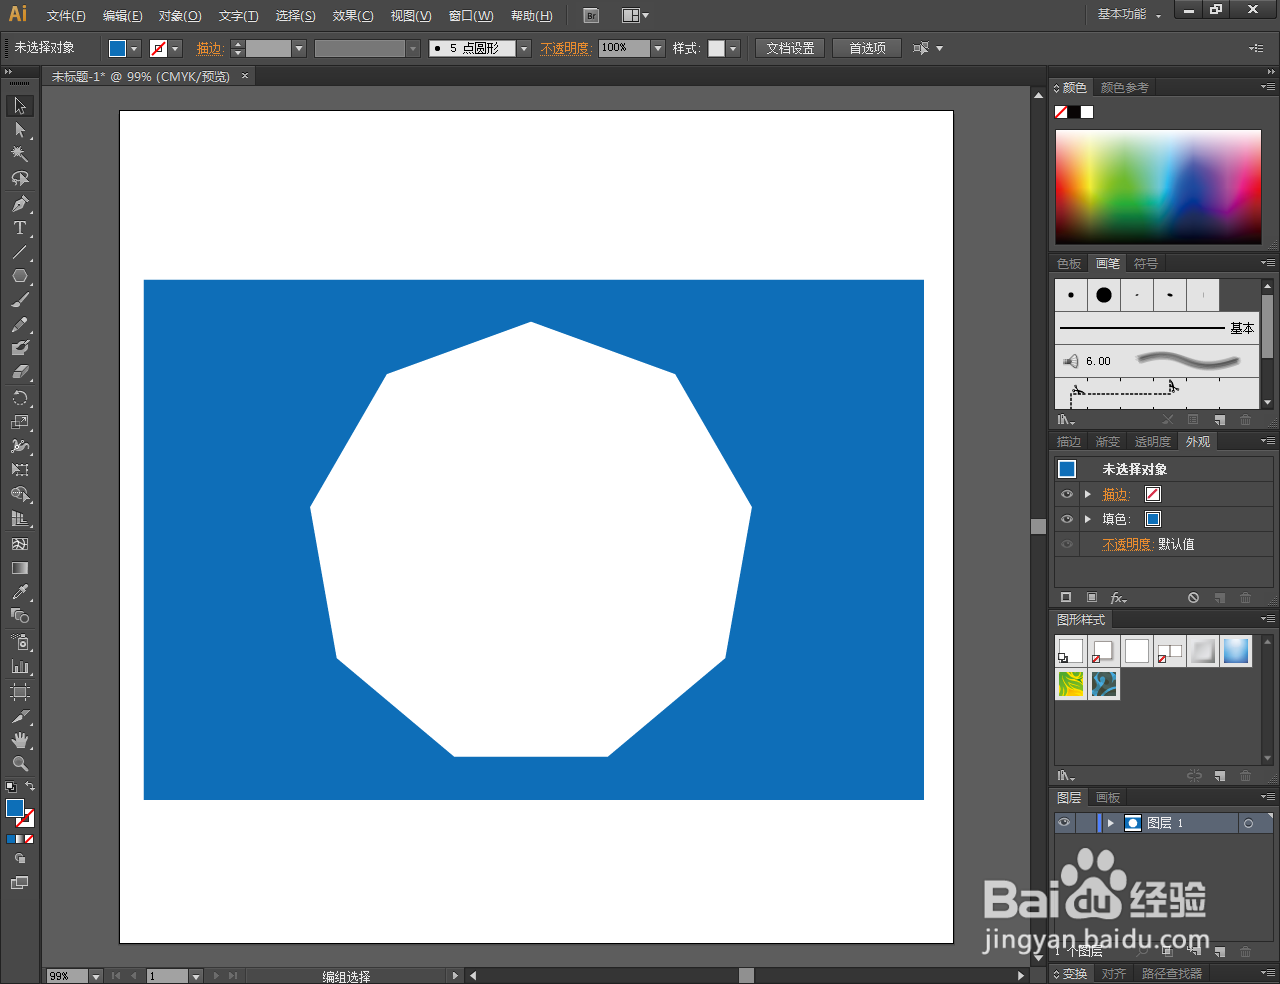Select the Selection tool arrow
This screenshot has height=984, width=1280.
pos(19,106)
